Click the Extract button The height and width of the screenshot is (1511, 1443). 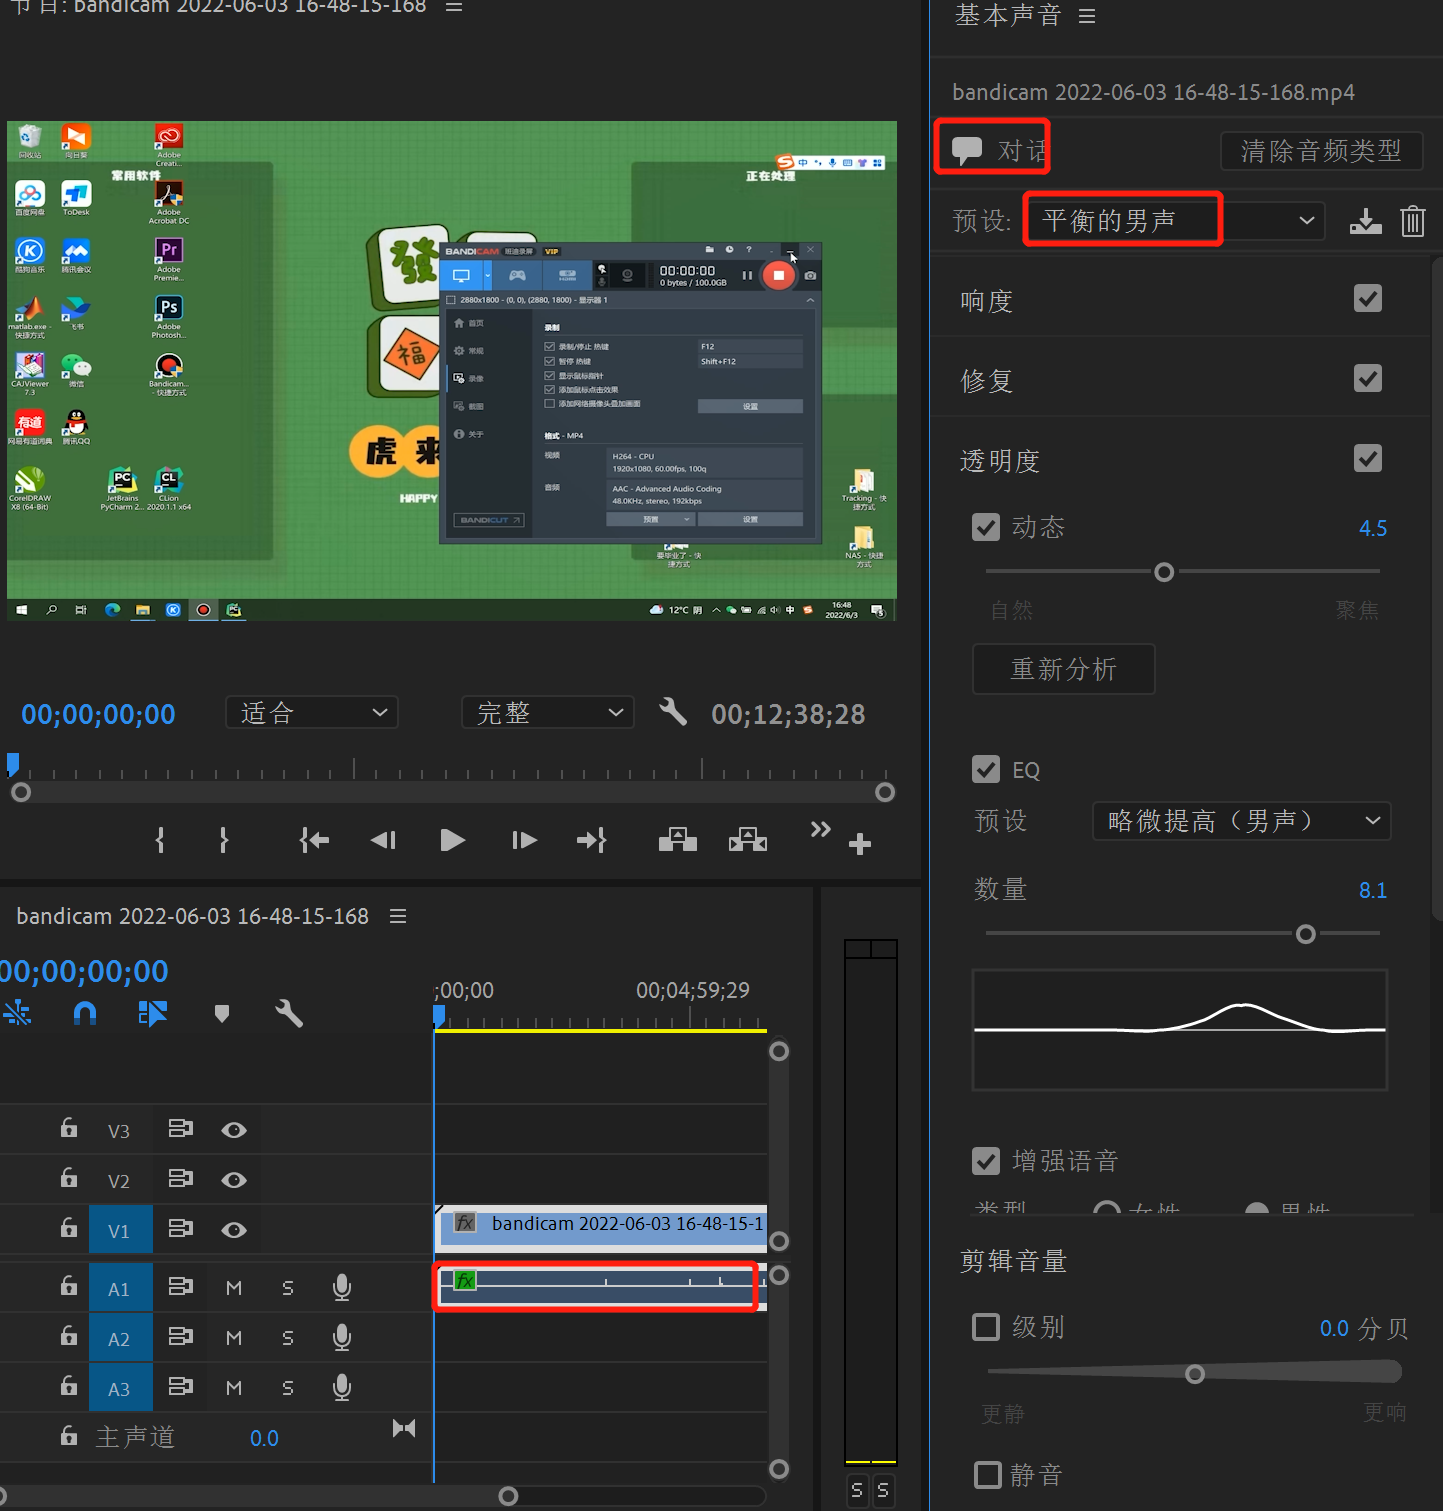(x=748, y=840)
